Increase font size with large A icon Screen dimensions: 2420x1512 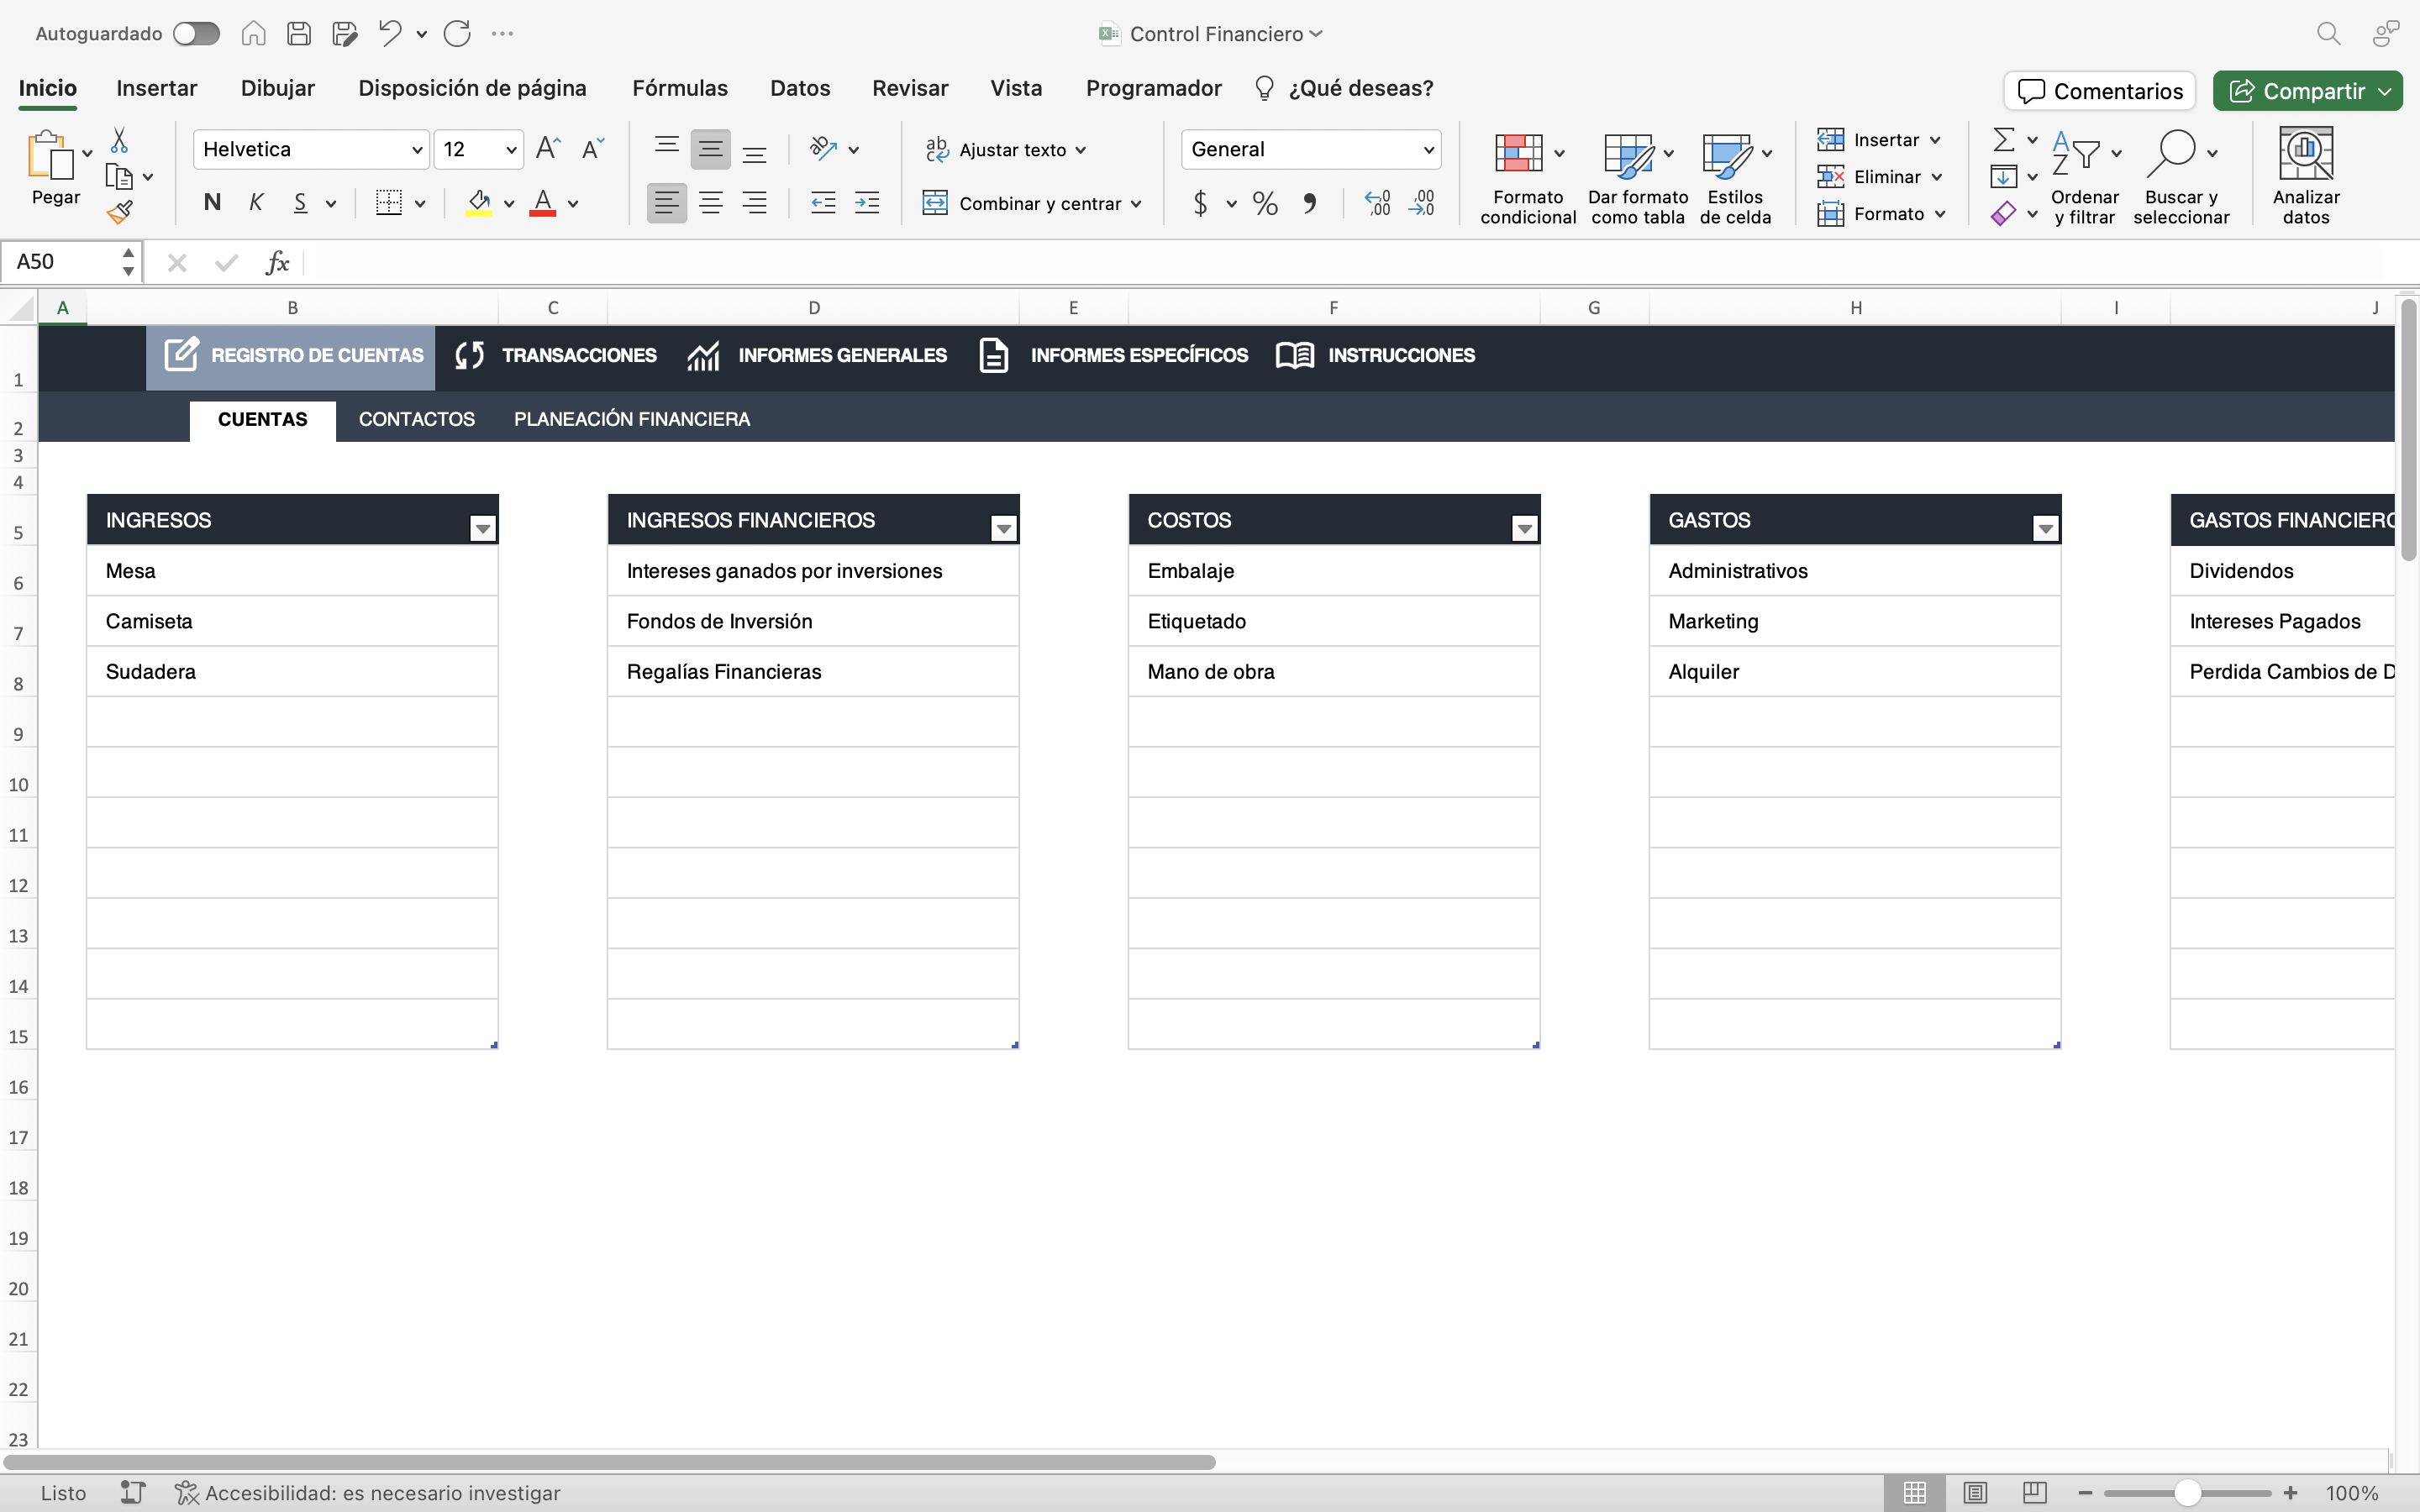click(548, 149)
